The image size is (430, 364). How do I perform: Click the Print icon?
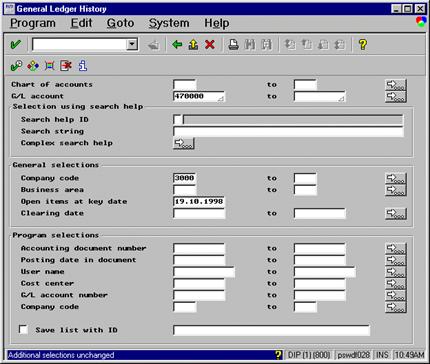[x=233, y=44]
